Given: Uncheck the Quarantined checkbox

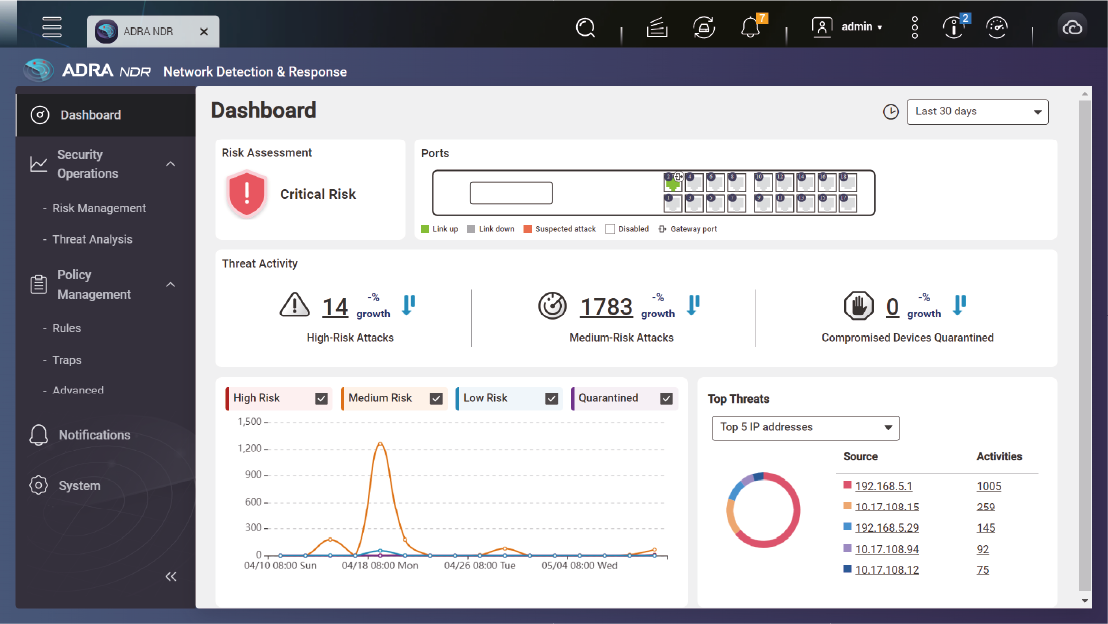Looking at the screenshot, I should click(666, 399).
